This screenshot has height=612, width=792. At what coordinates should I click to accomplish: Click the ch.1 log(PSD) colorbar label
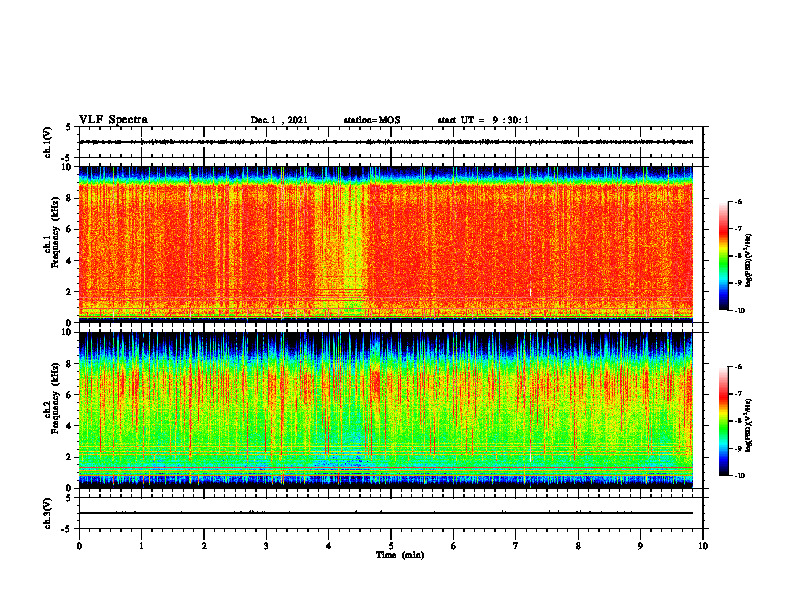pos(749,261)
